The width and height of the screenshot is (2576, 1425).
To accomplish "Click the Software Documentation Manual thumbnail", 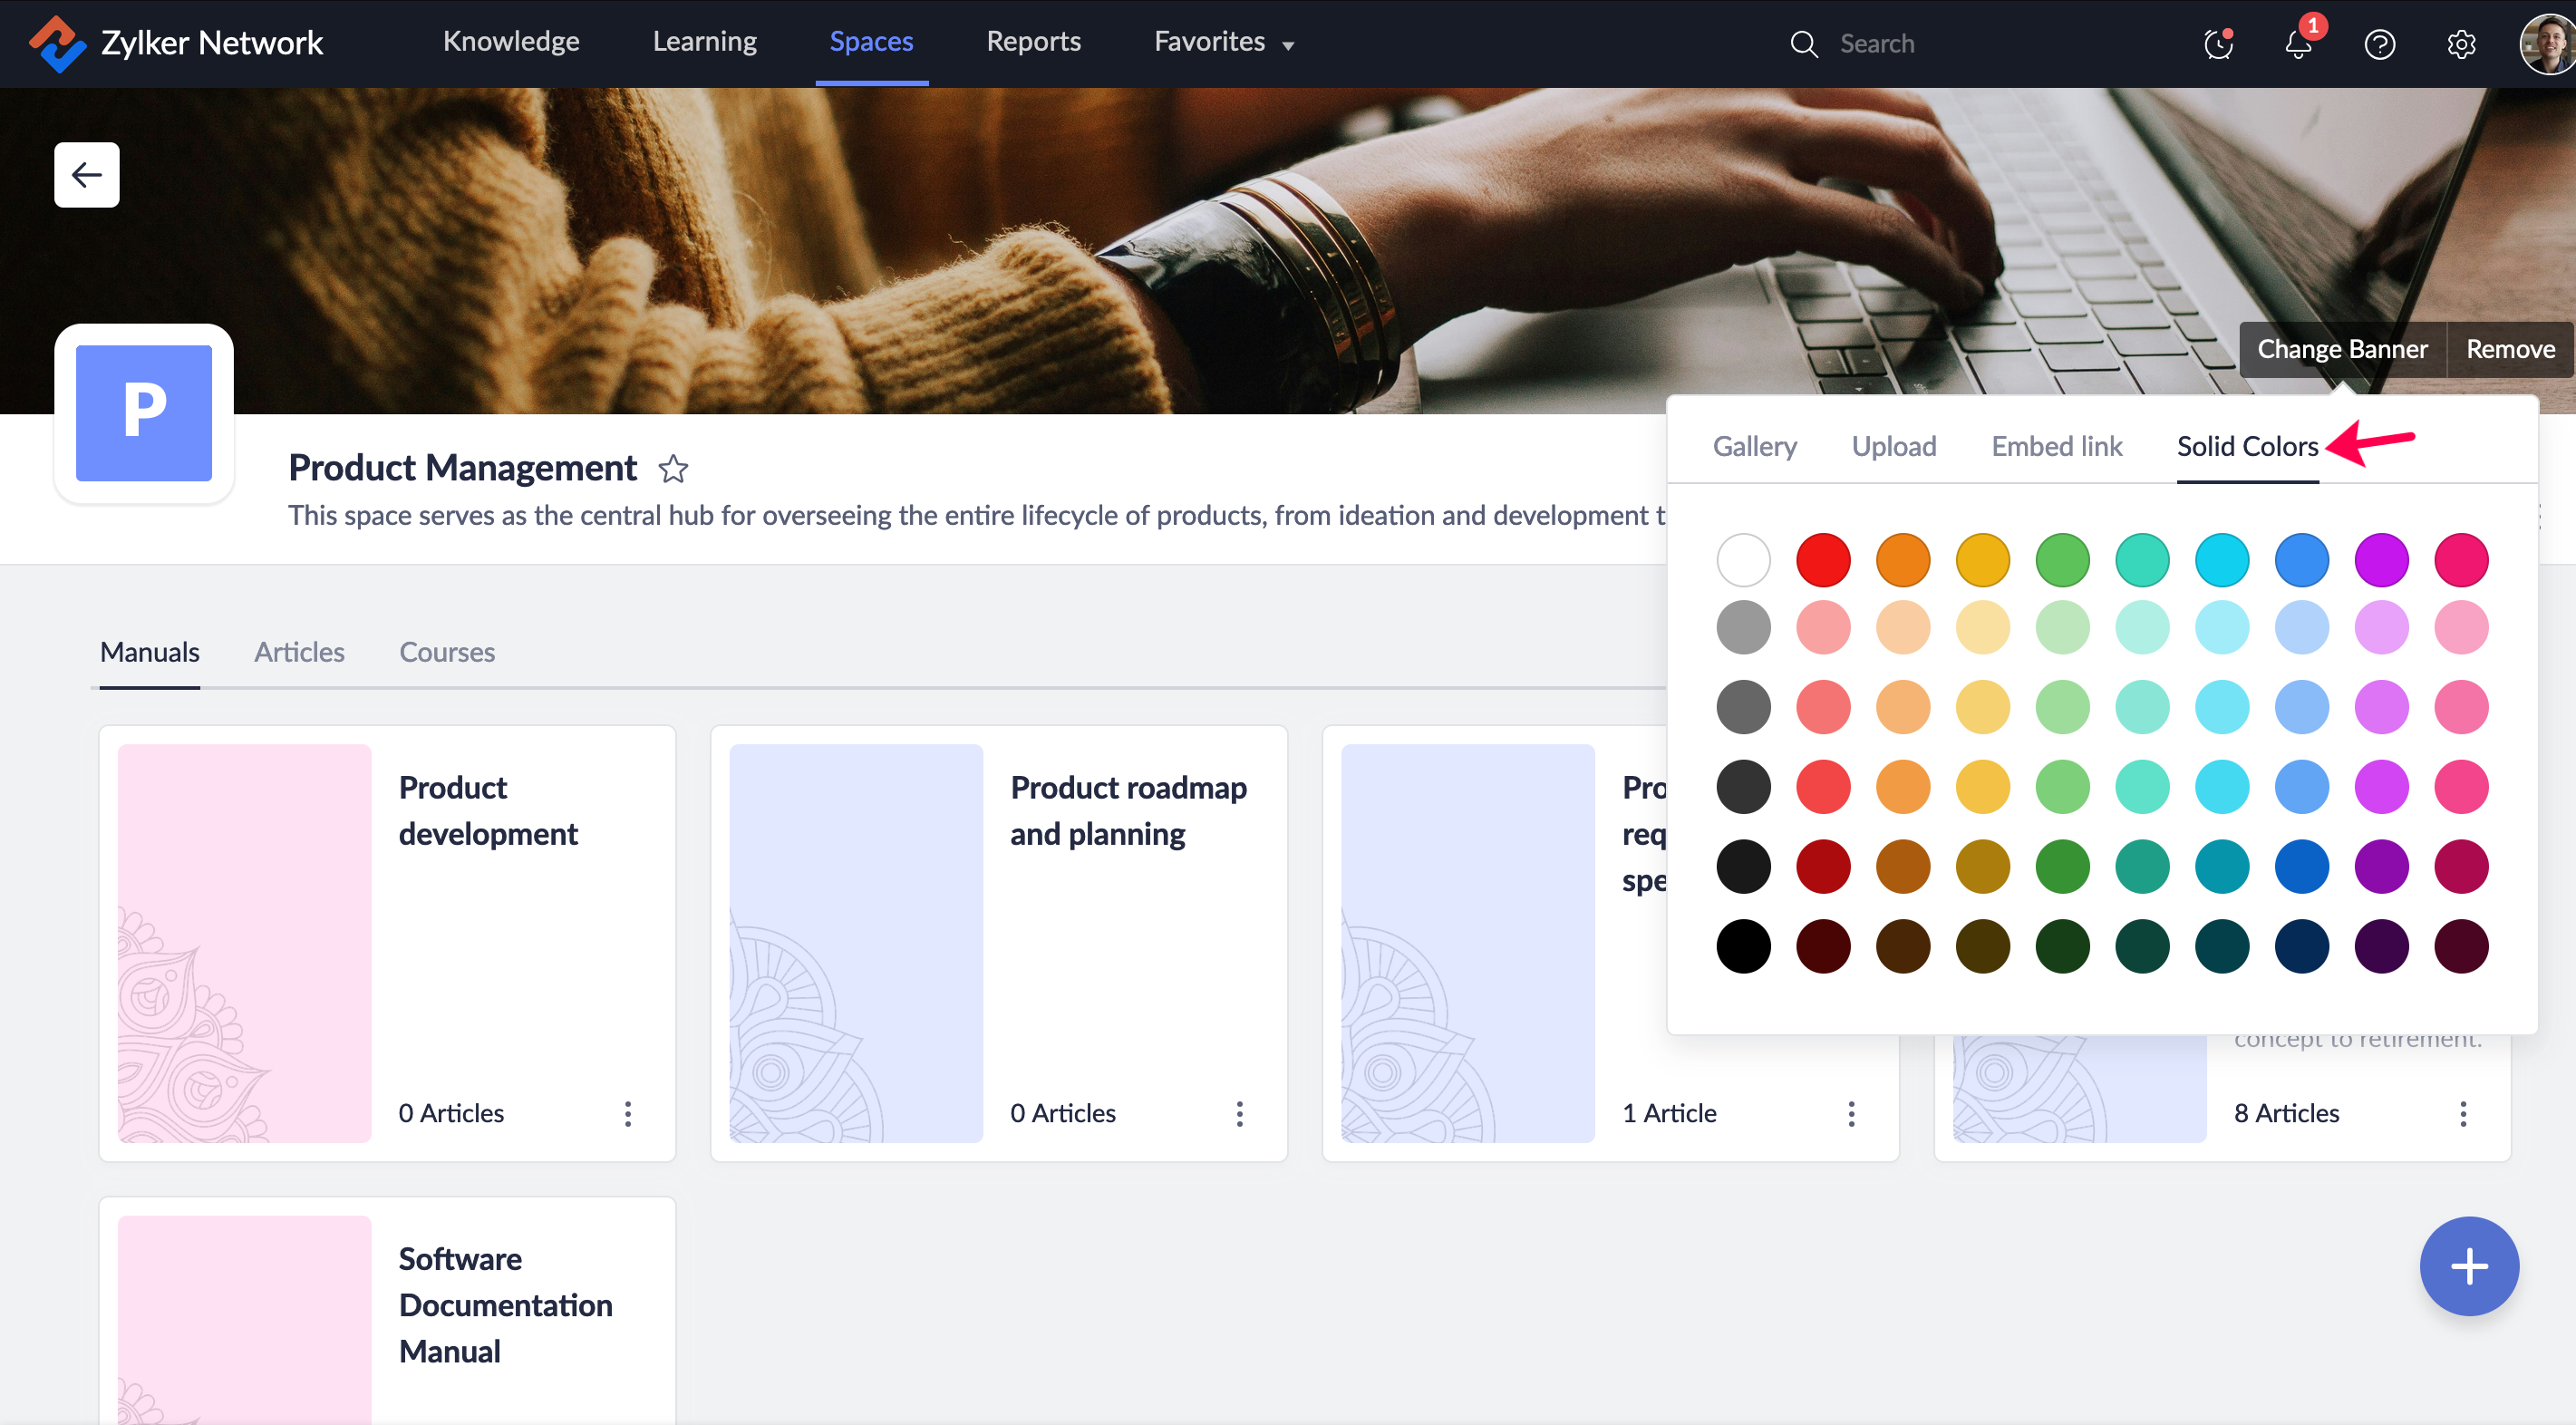I will [245, 1319].
